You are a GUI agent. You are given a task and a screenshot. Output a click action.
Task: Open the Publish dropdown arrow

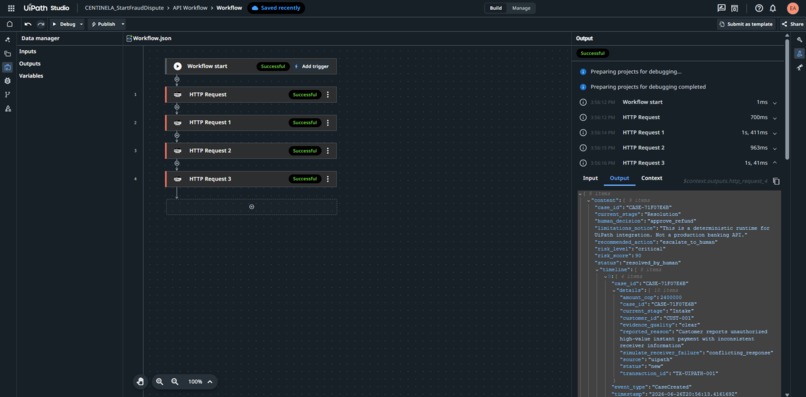coord(122,24)
